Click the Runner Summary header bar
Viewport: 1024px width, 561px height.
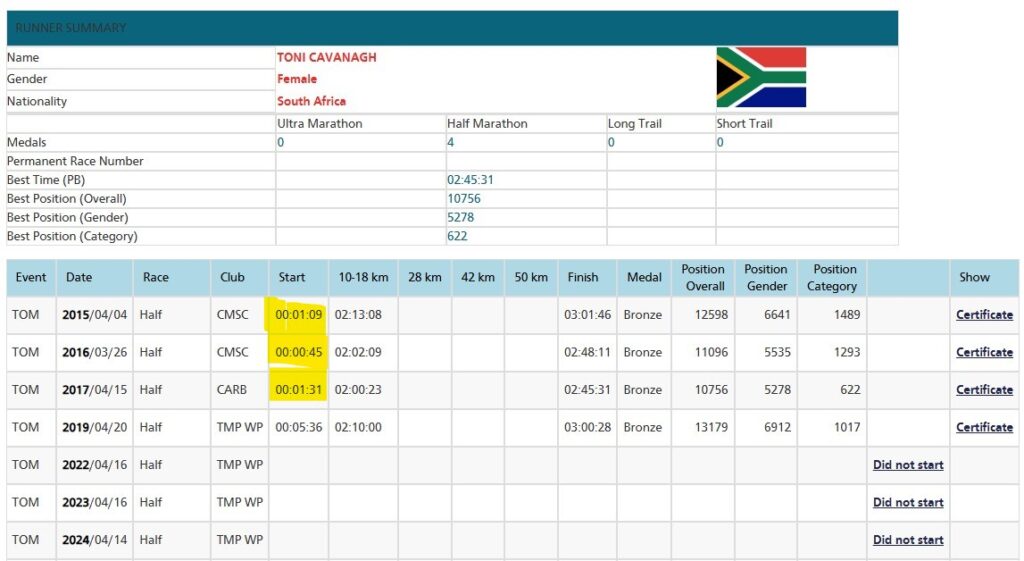click(453, 28)
